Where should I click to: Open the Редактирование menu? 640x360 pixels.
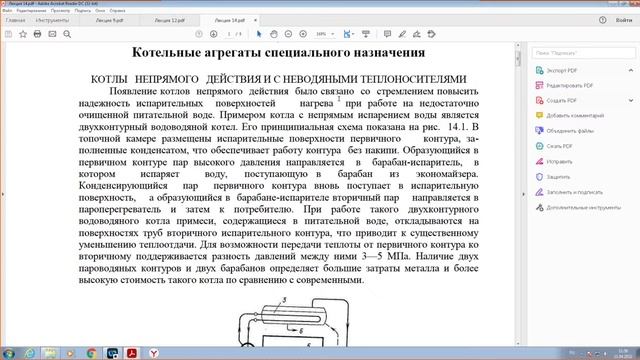pos(31,11)
